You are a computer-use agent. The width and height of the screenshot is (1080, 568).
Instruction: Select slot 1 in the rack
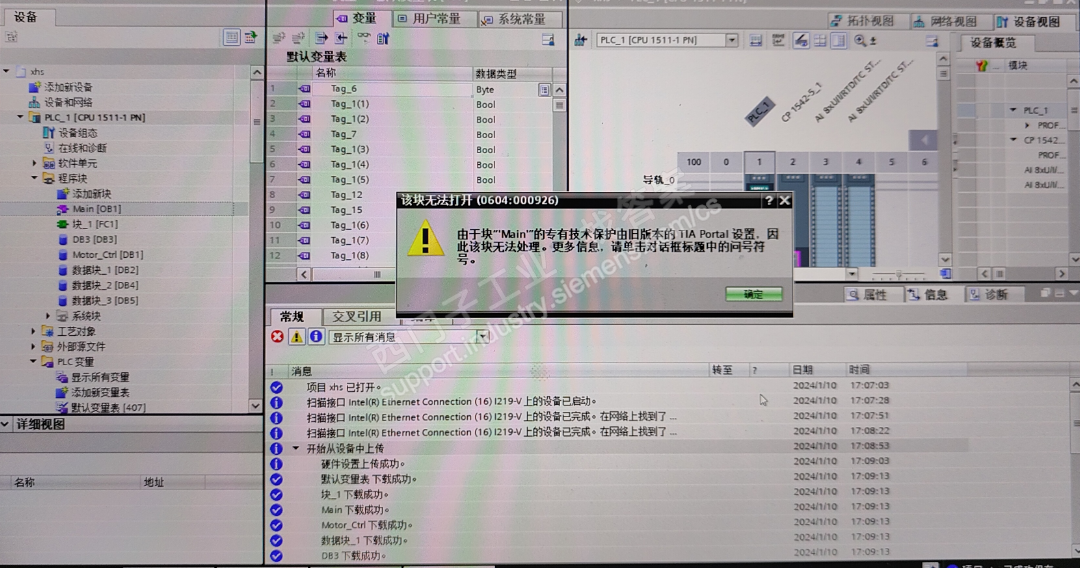[759, 162]
